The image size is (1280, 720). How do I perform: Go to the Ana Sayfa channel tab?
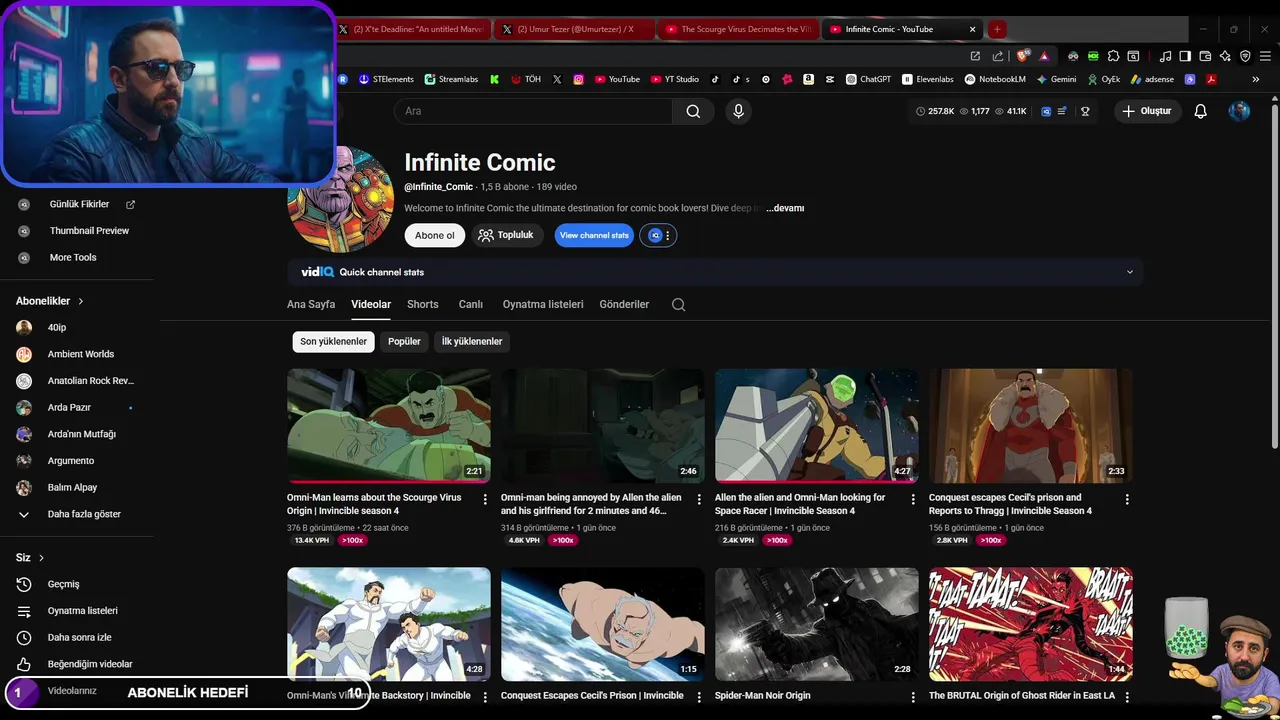pos(311,304)
